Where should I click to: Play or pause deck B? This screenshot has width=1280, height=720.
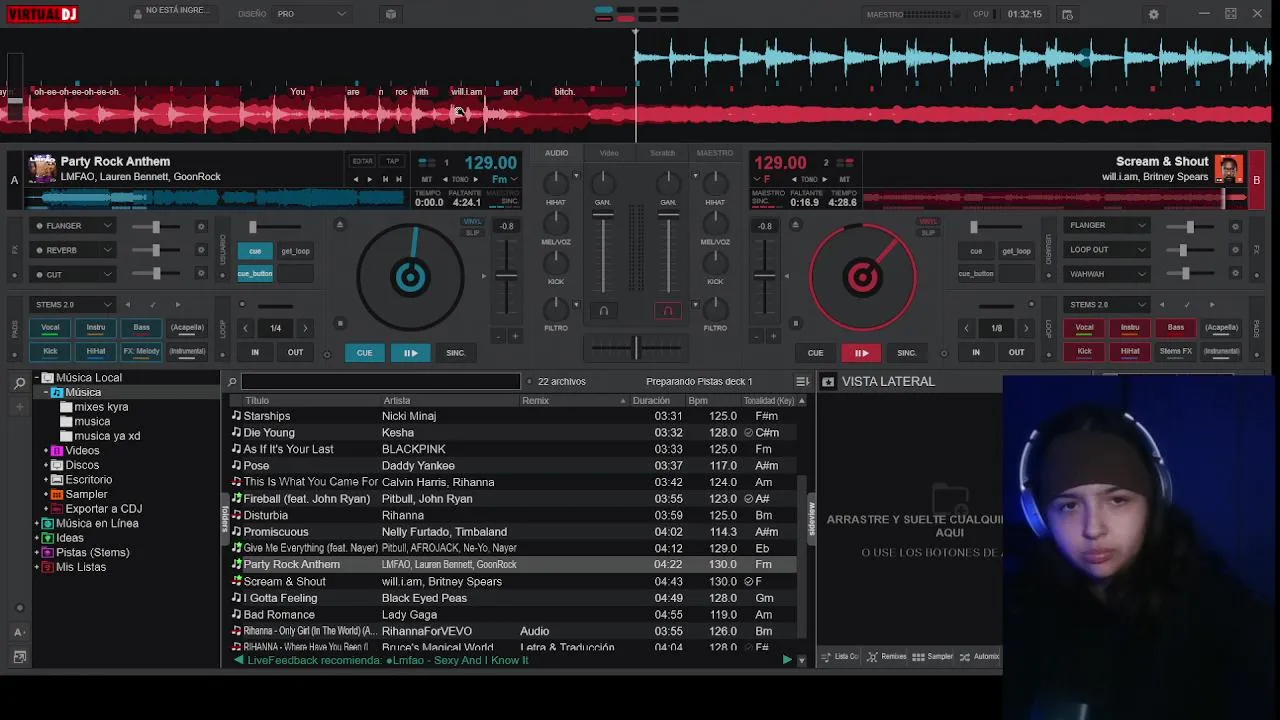click(x=861, y=353)
